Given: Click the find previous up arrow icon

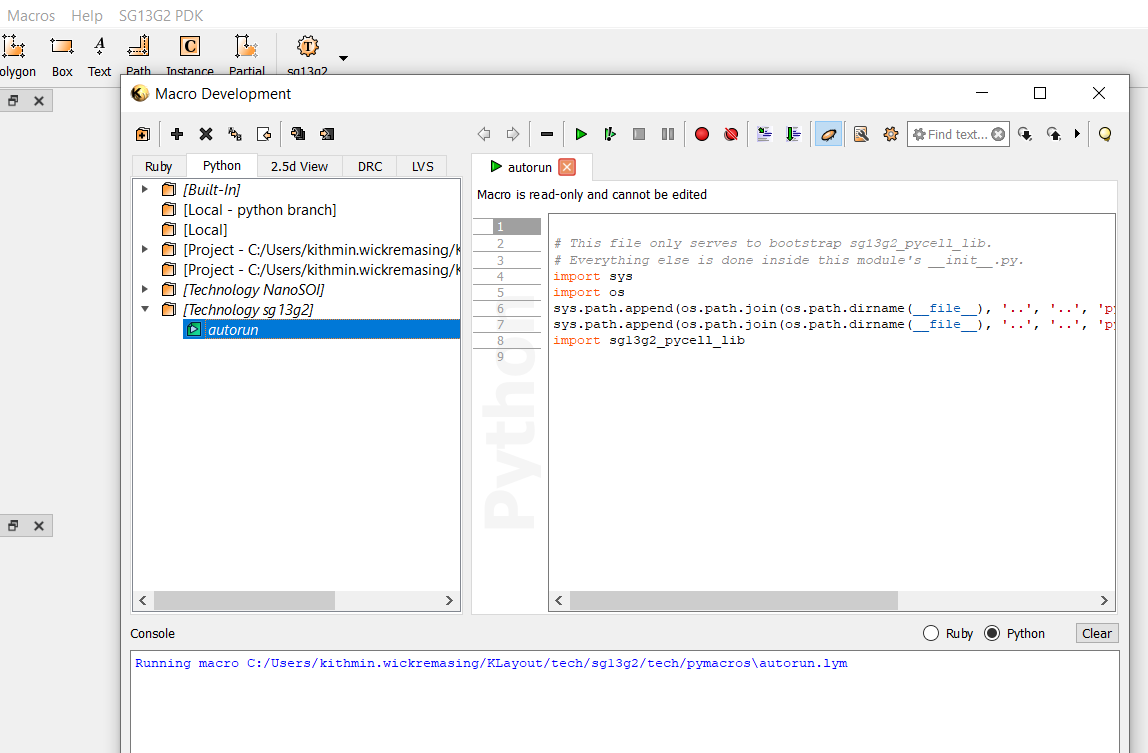Looking at the screenshot, I should [1054, 134].
